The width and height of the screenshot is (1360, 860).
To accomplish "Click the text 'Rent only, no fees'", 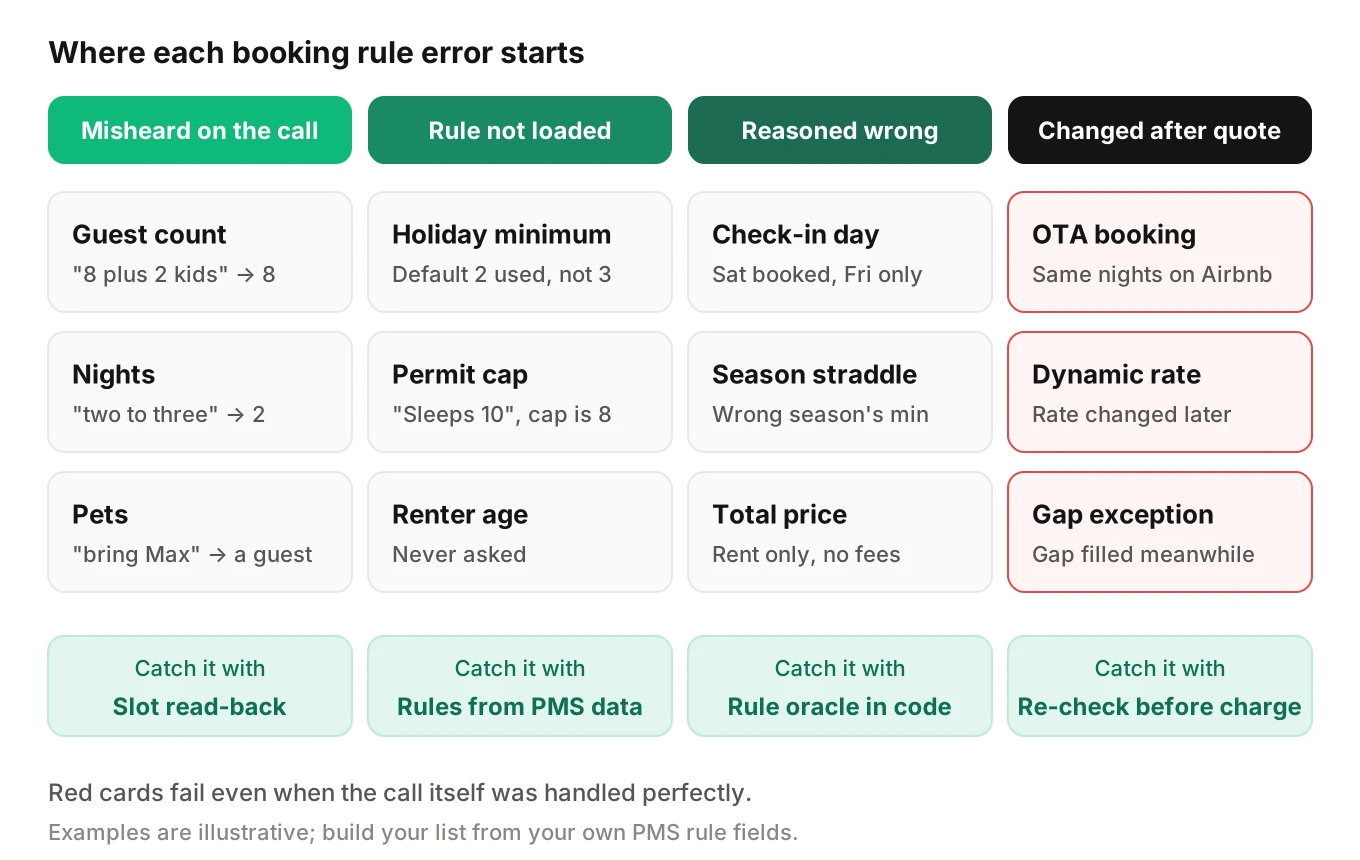I will (x=806, y=554).
